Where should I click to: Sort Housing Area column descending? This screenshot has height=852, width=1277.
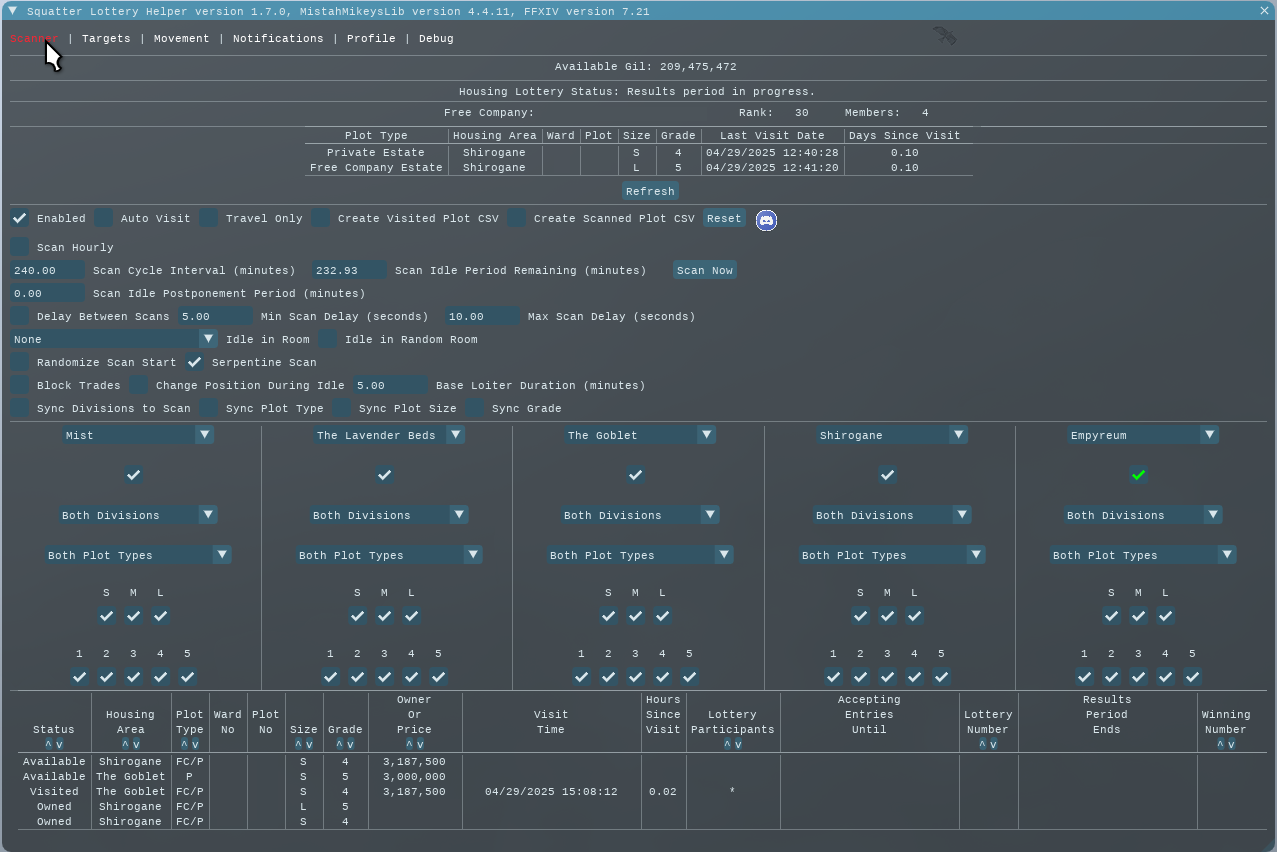[x=136, y=745]
